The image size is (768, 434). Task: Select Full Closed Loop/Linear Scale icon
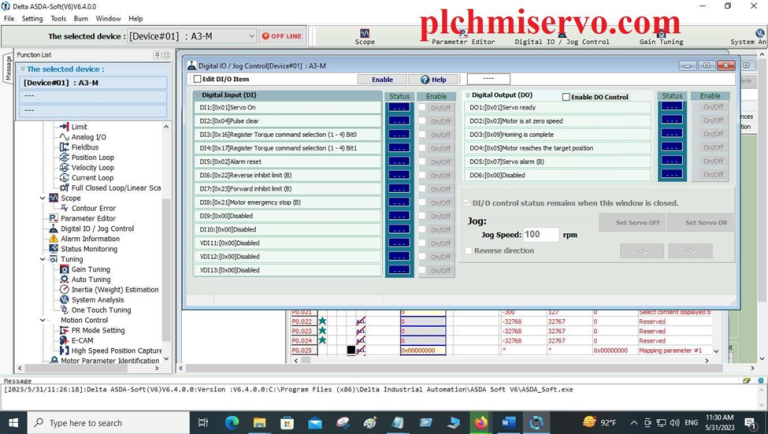[x=64, y=188]
